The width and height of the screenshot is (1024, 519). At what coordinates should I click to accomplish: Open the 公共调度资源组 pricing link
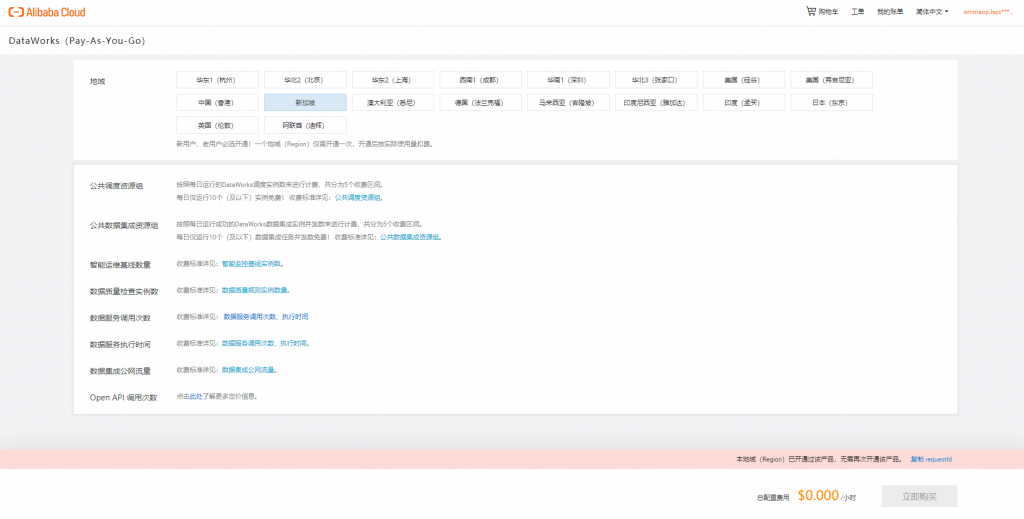pyautogui.click(x=358, y=197)
